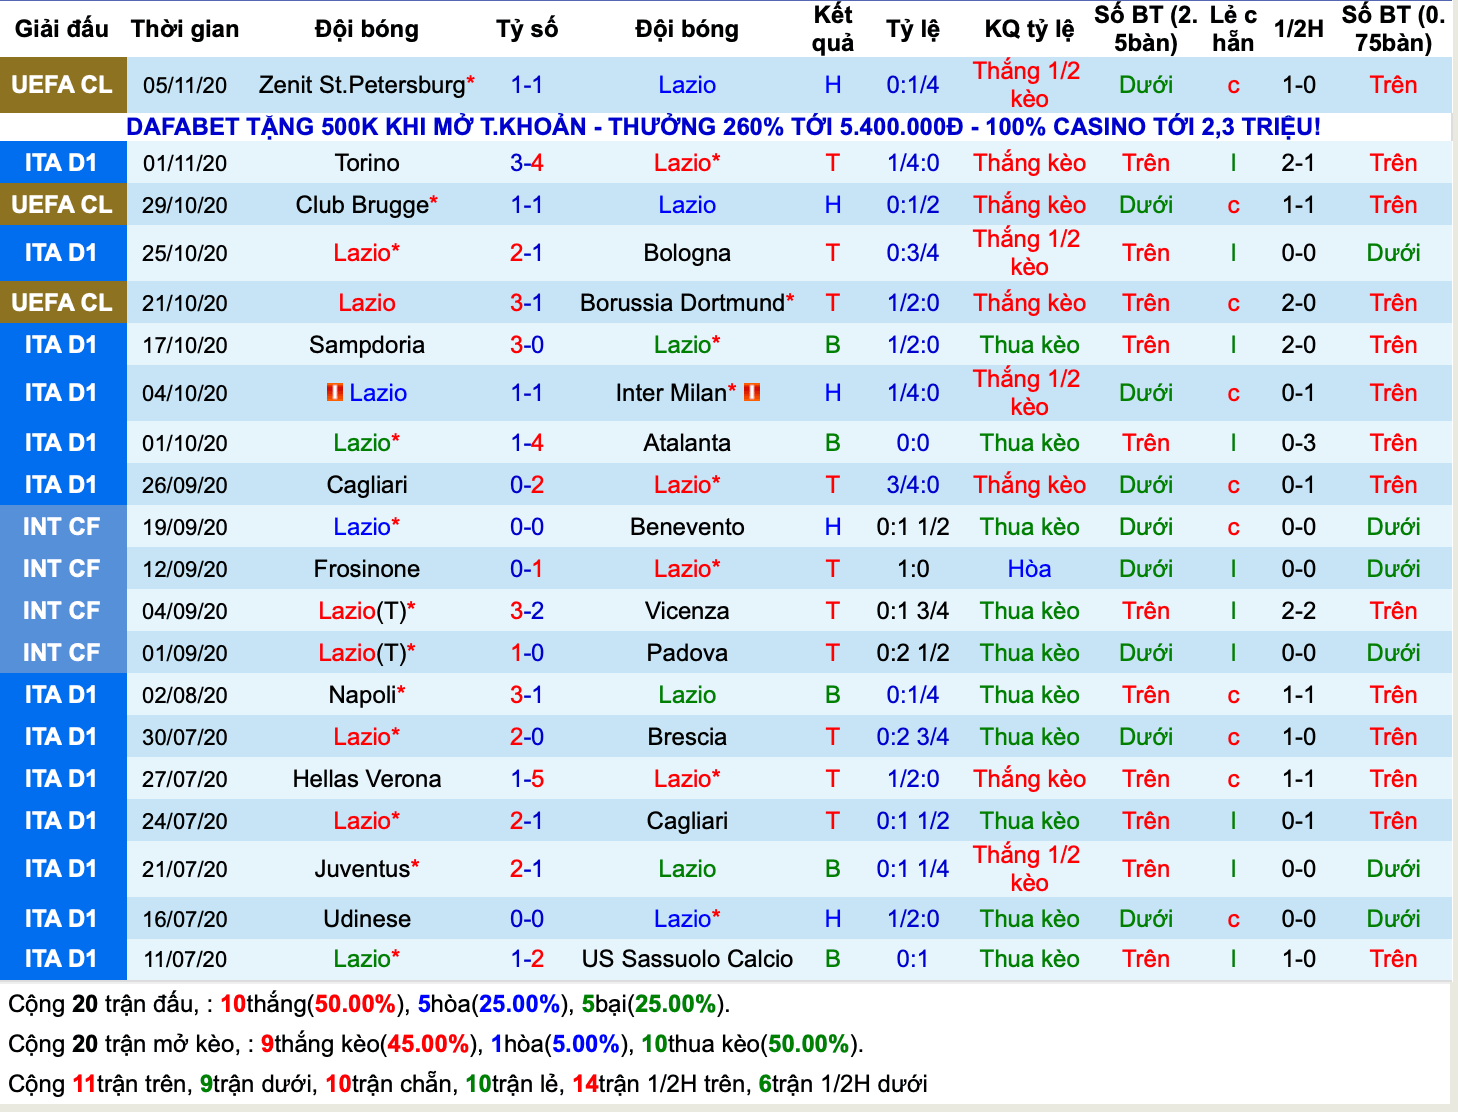Click the Torino team name
This screenshot has height=1112, width=1458.
367,163
